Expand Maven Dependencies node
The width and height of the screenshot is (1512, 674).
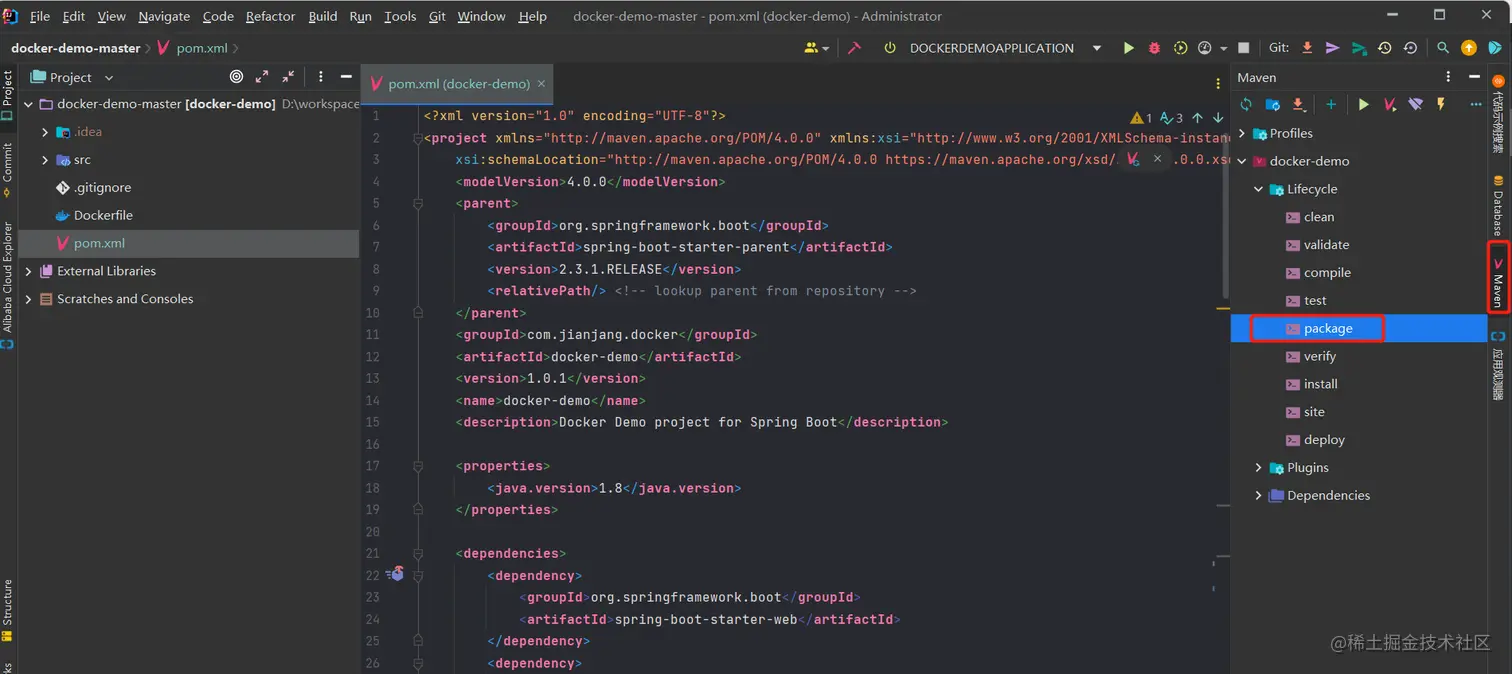[x=1259, y=496]
